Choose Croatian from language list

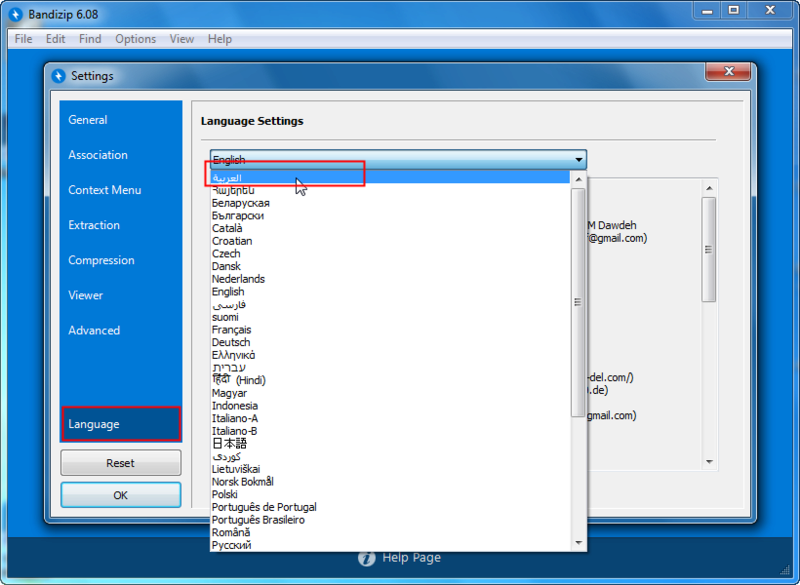390,241
